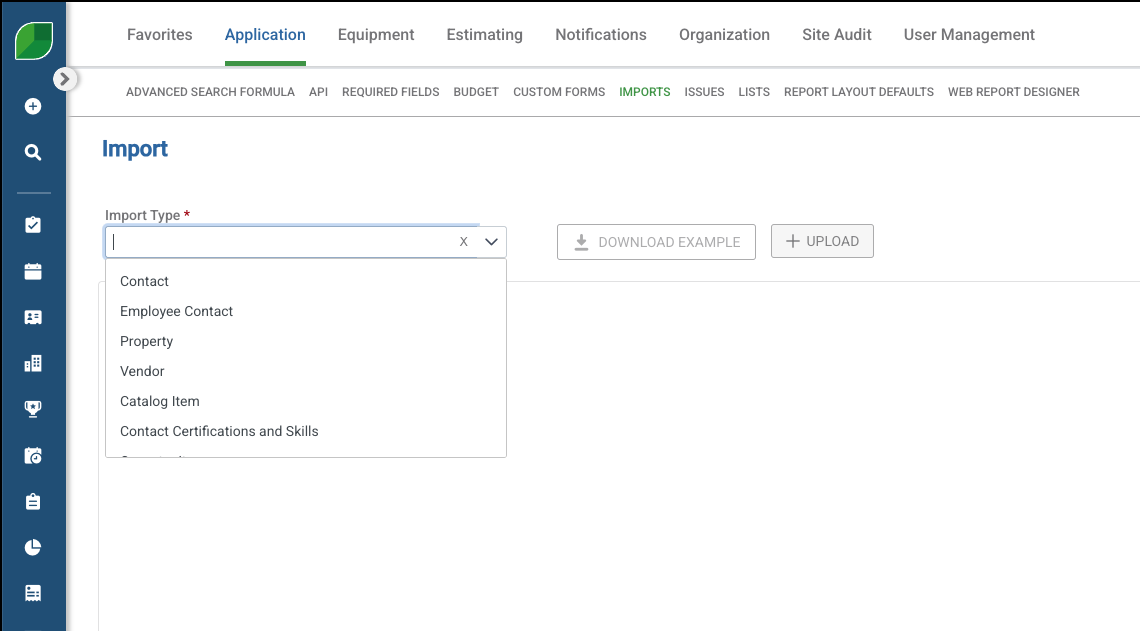Select the properties building icon in sidebar
Screen dimensions: 1140x631
point(33,363)
